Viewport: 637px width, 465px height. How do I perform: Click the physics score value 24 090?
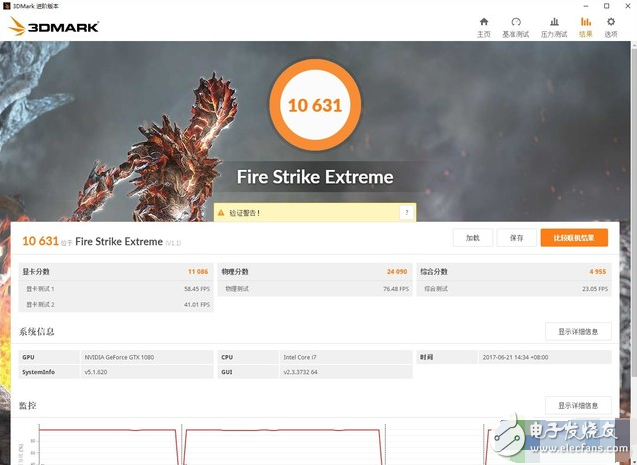395,271
